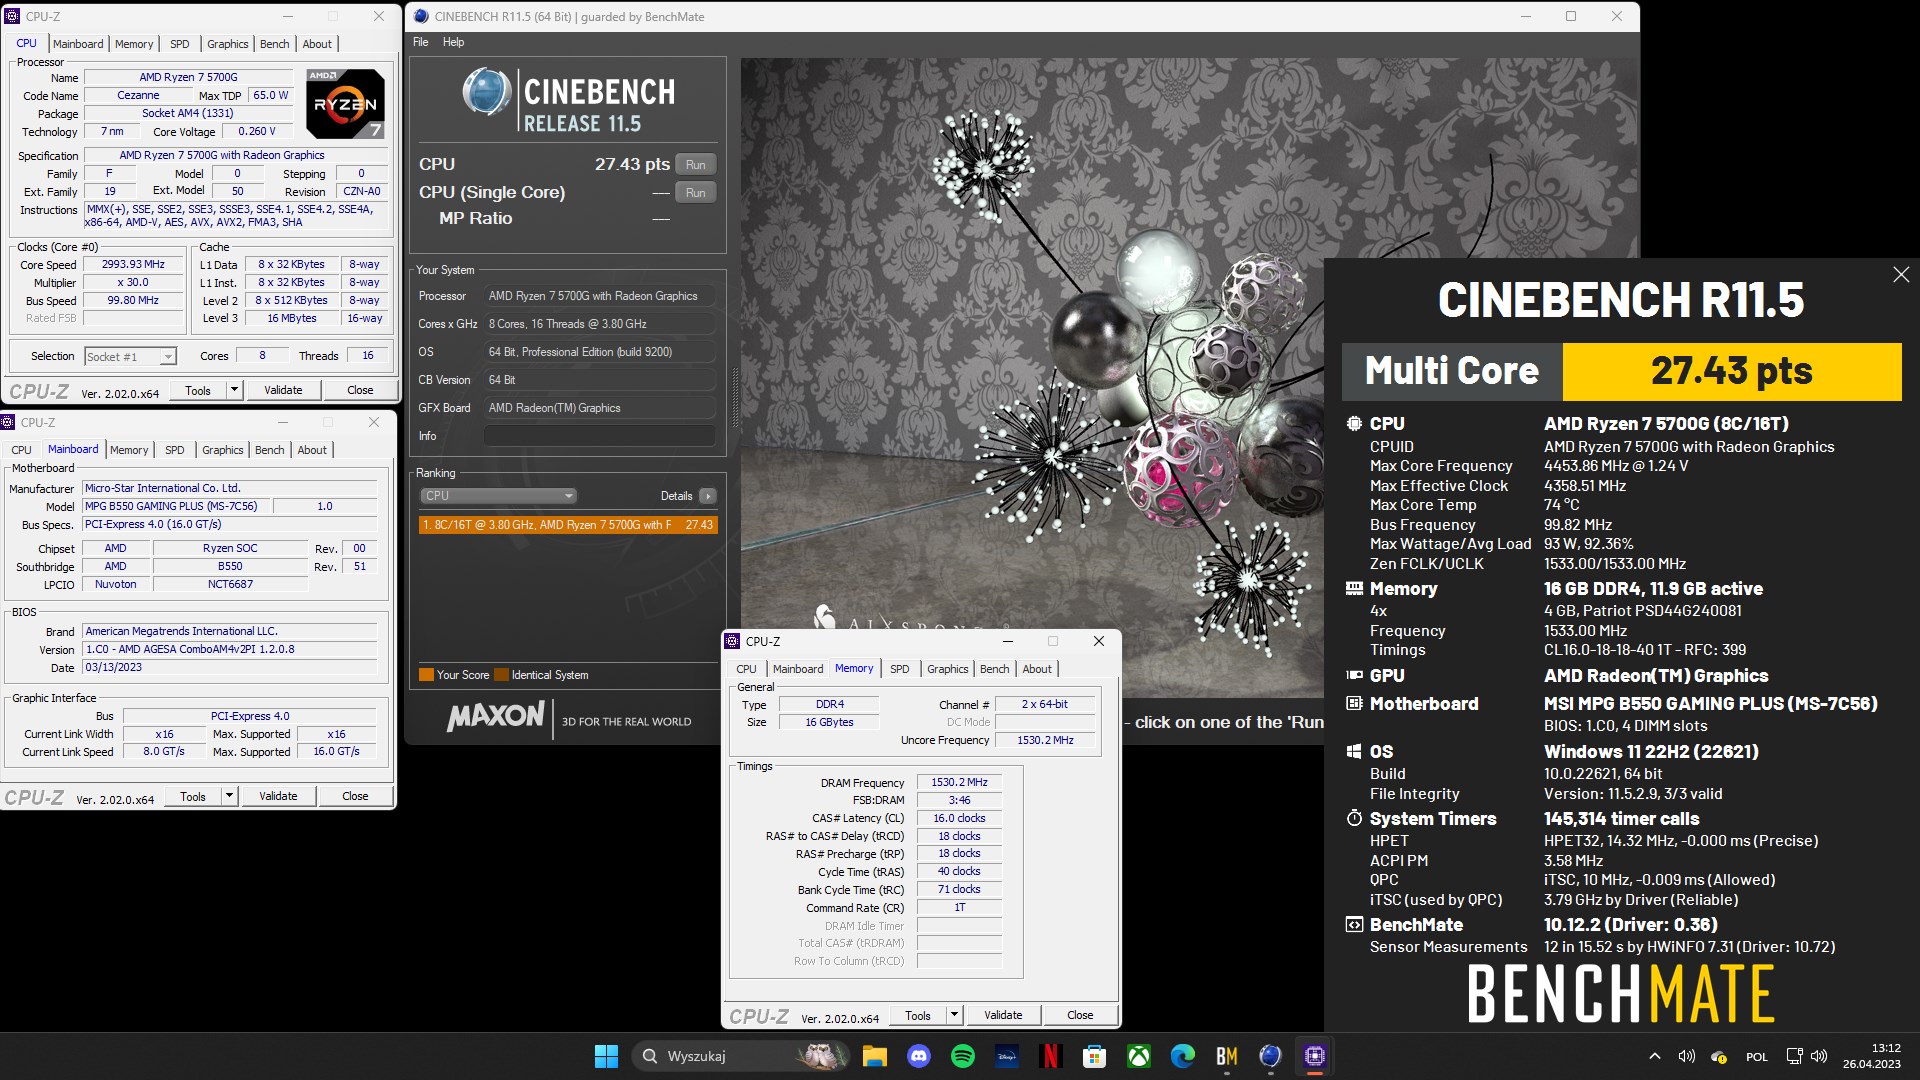Open the Mainboard tab in top CPU-Z window
Screen dimensions: 1920x1080
tap(78, 44)
